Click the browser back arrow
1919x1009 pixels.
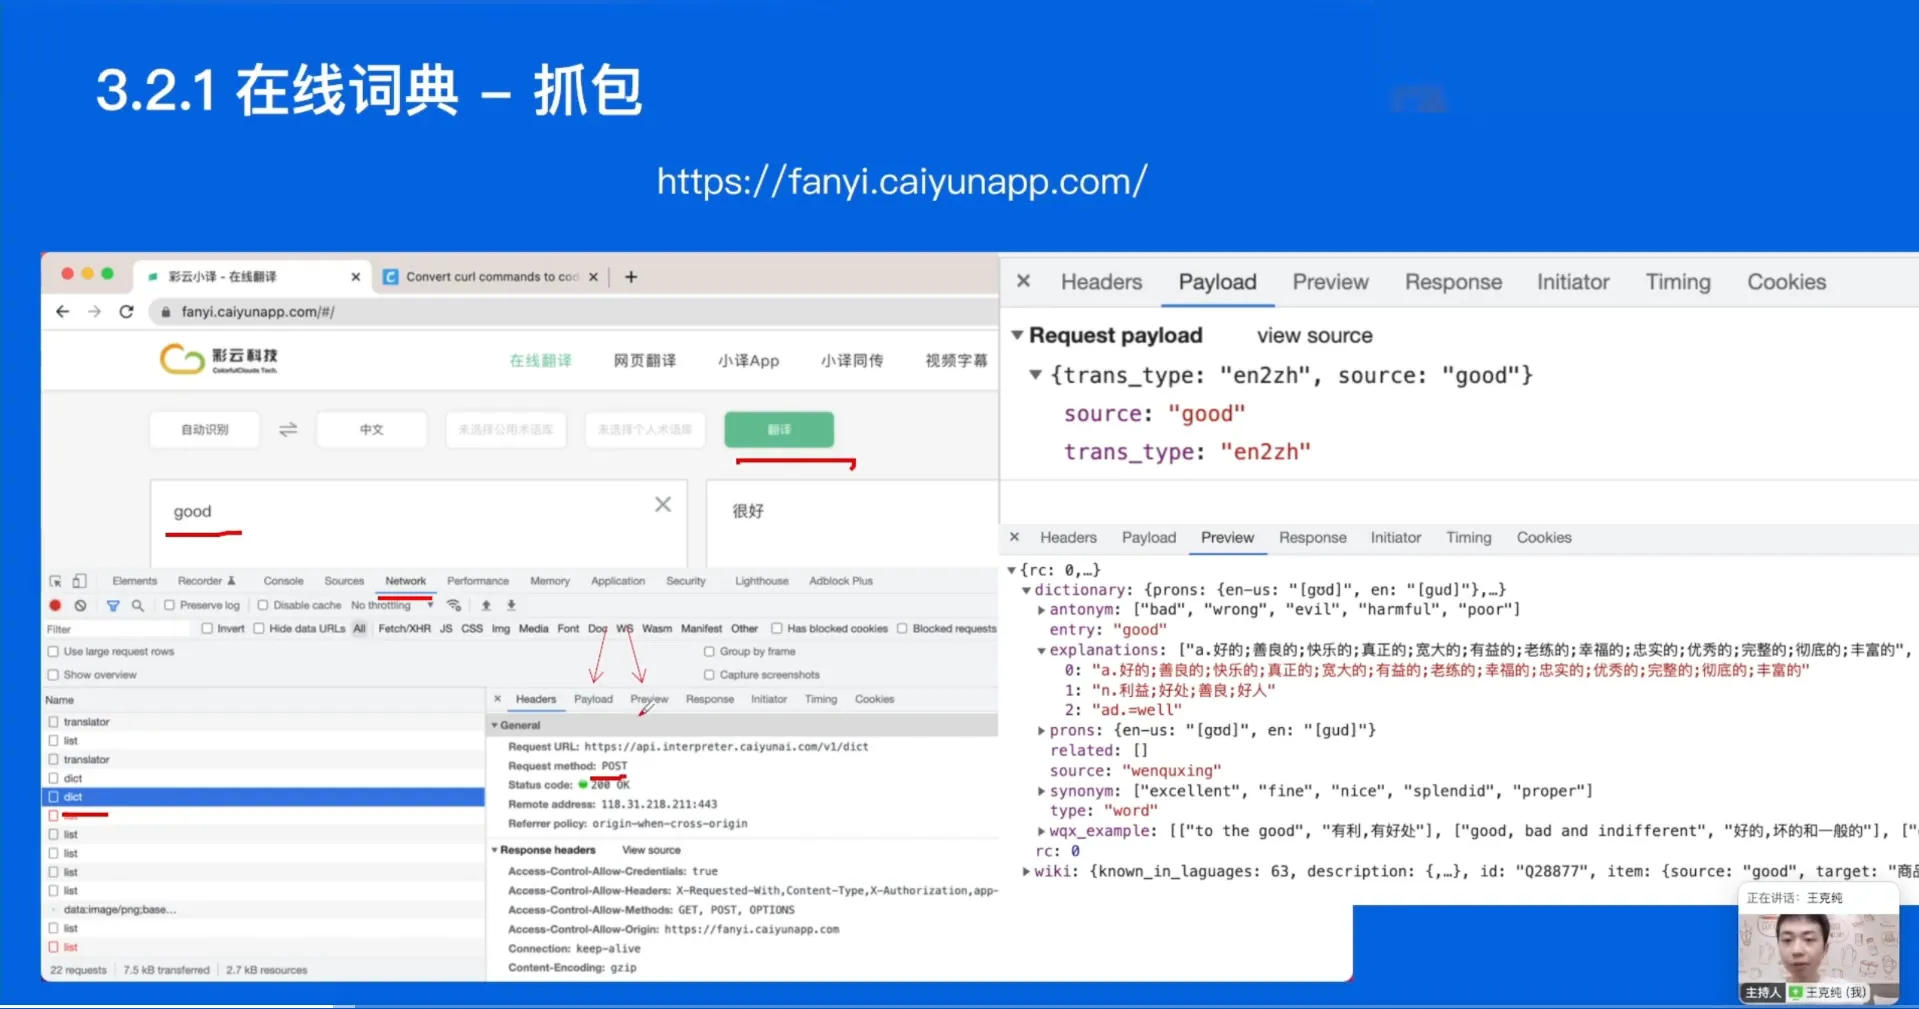click(x=63, y=312)
